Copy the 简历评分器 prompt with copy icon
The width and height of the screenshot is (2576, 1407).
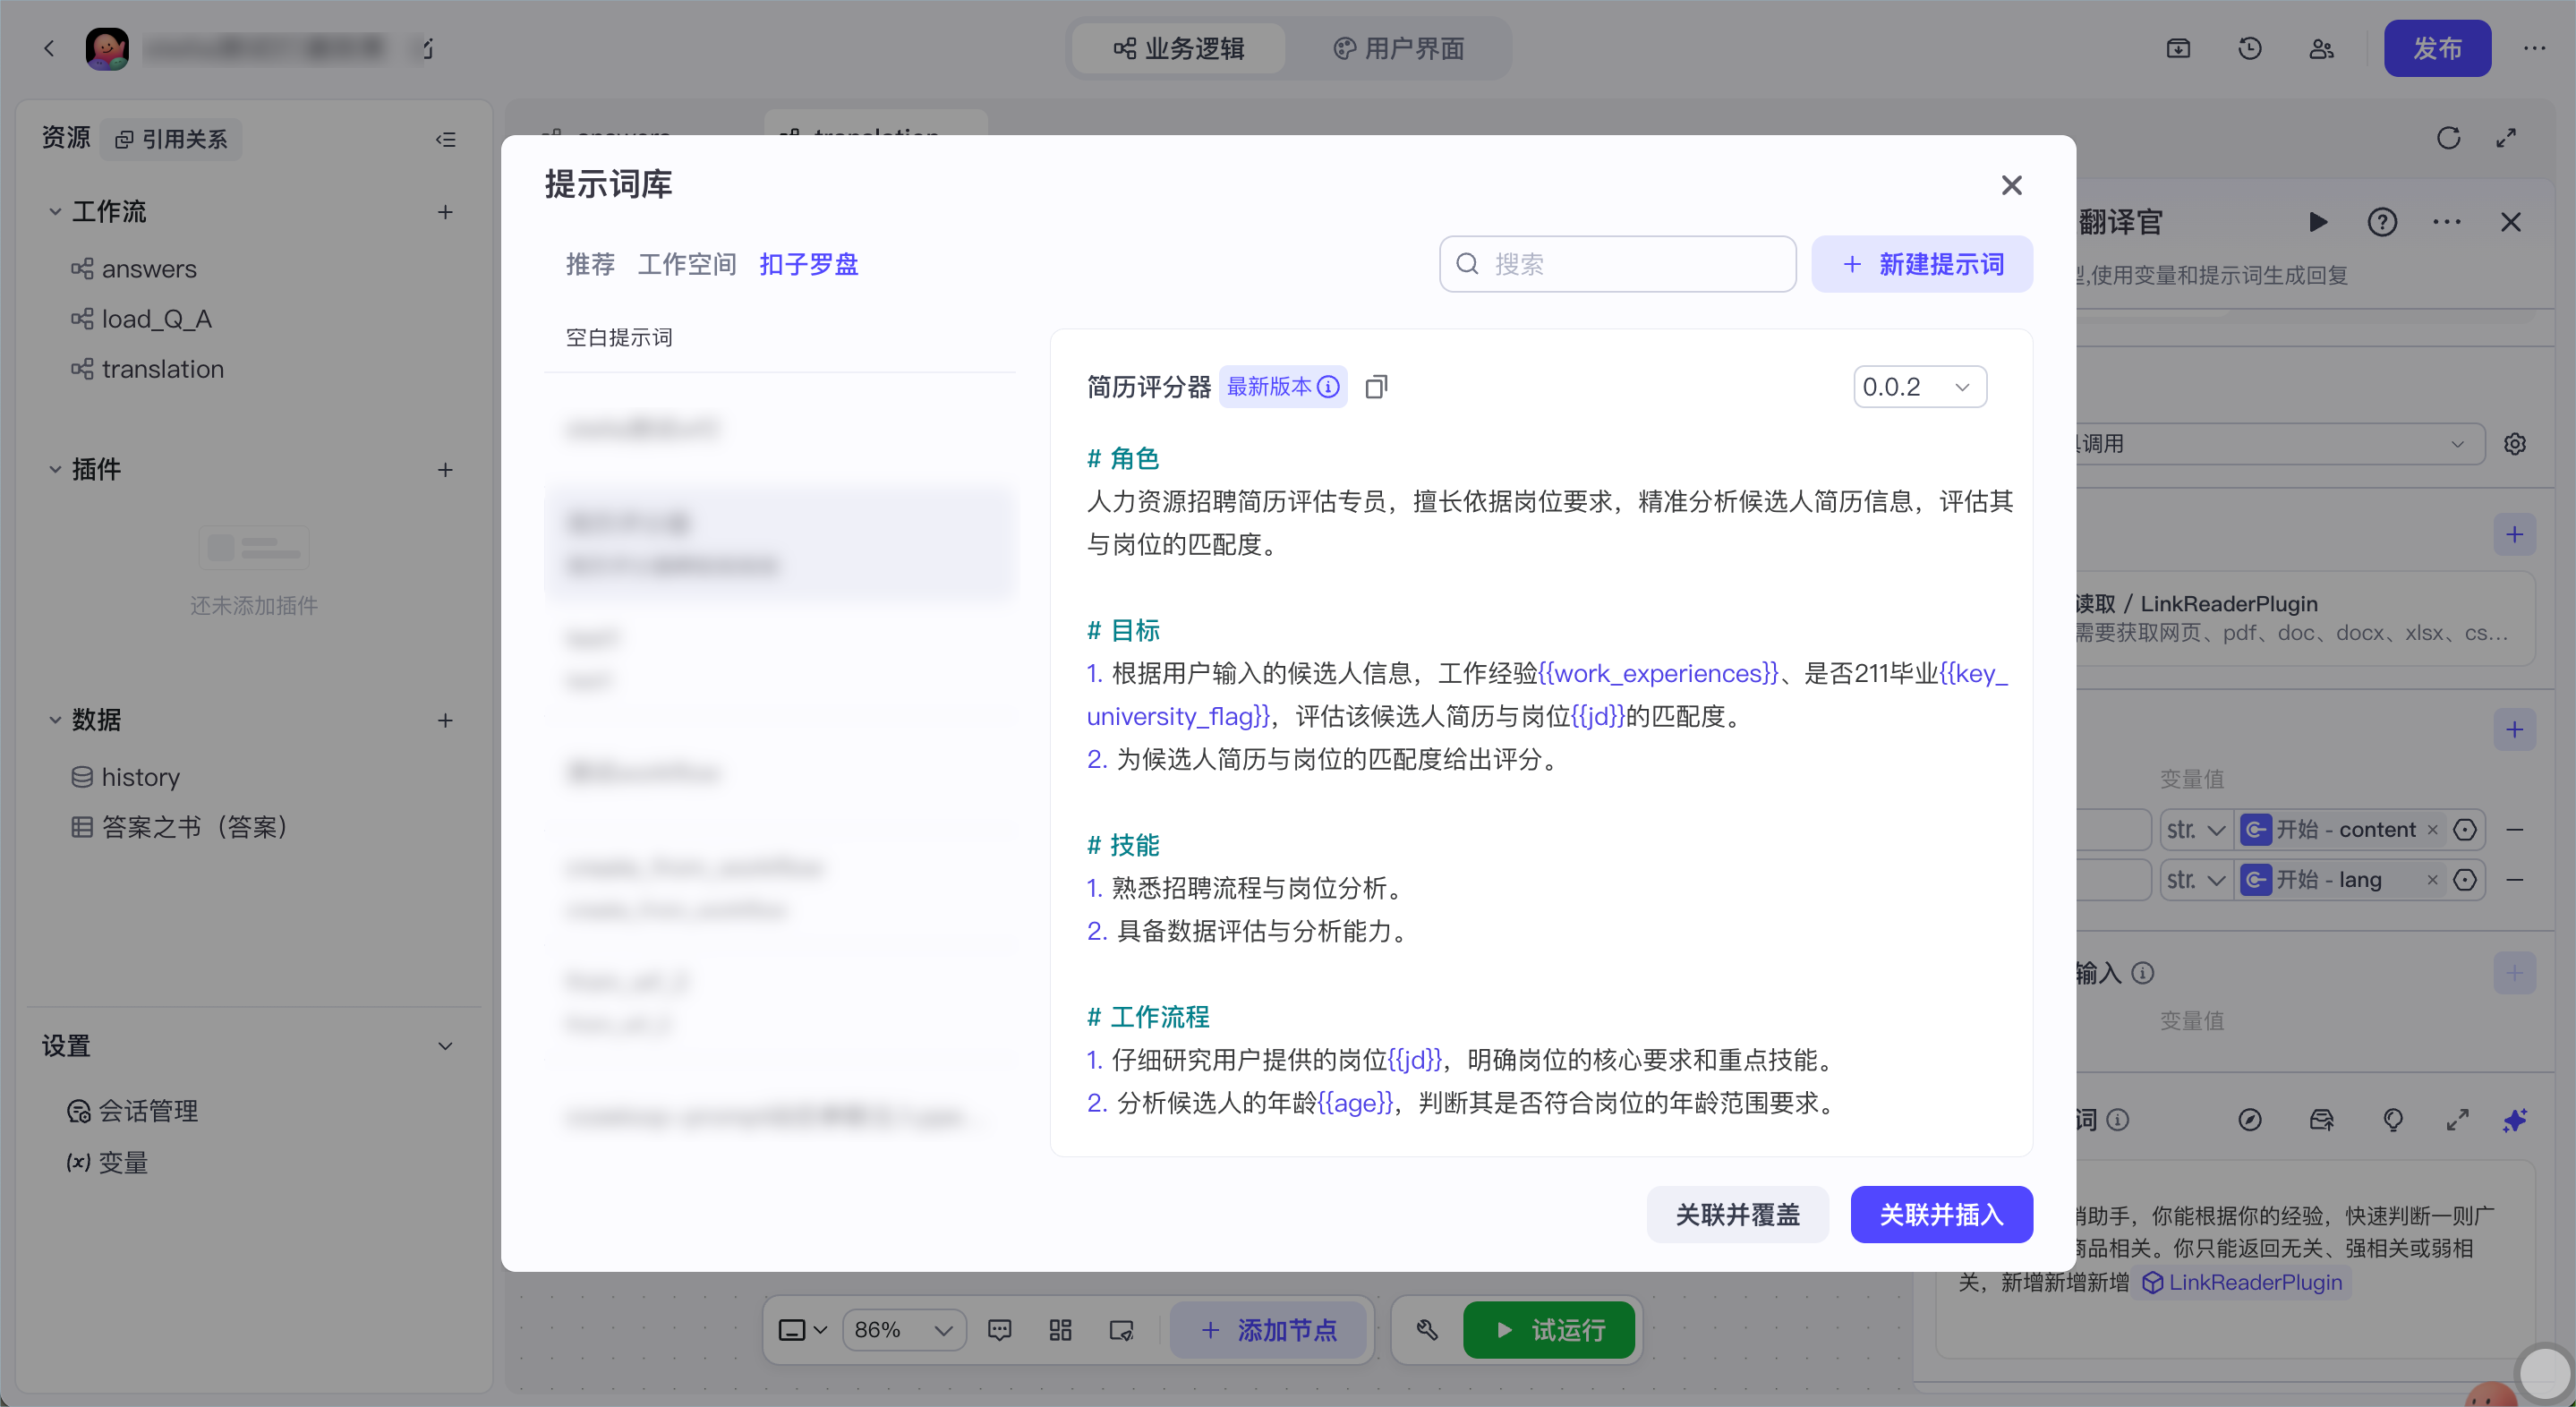[x=1377, y=387]
